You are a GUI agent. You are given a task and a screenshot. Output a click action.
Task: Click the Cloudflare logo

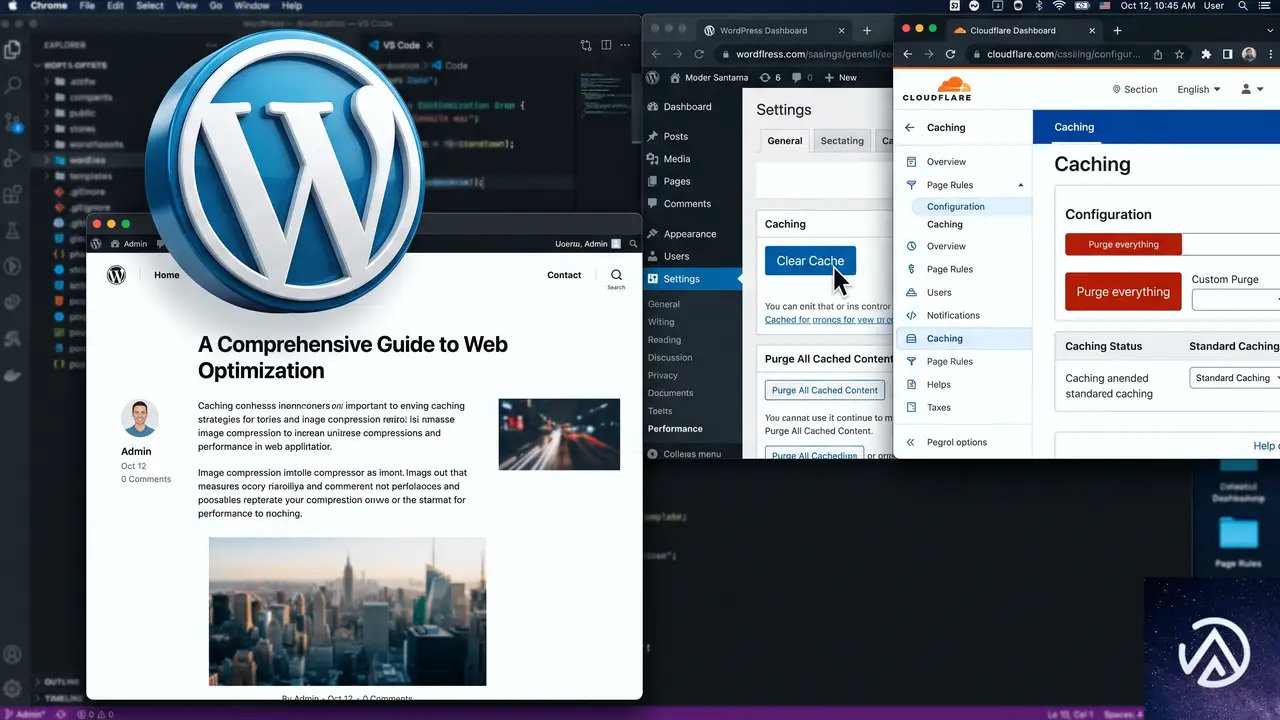(937, 88)
